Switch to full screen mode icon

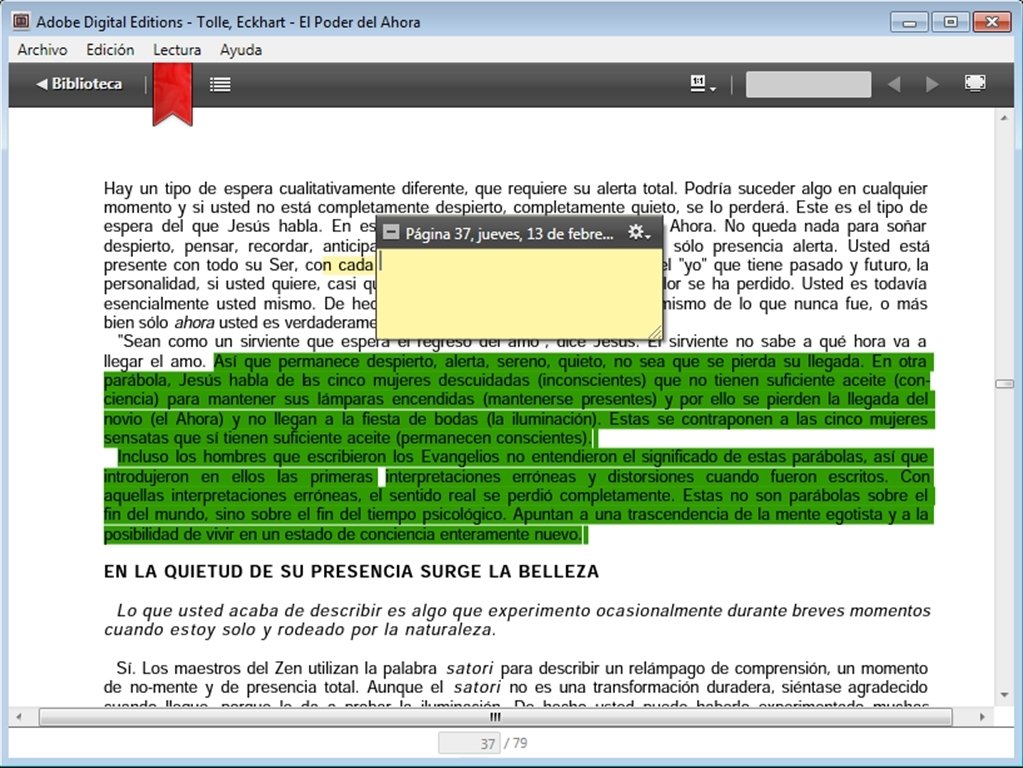pos(975,84)
